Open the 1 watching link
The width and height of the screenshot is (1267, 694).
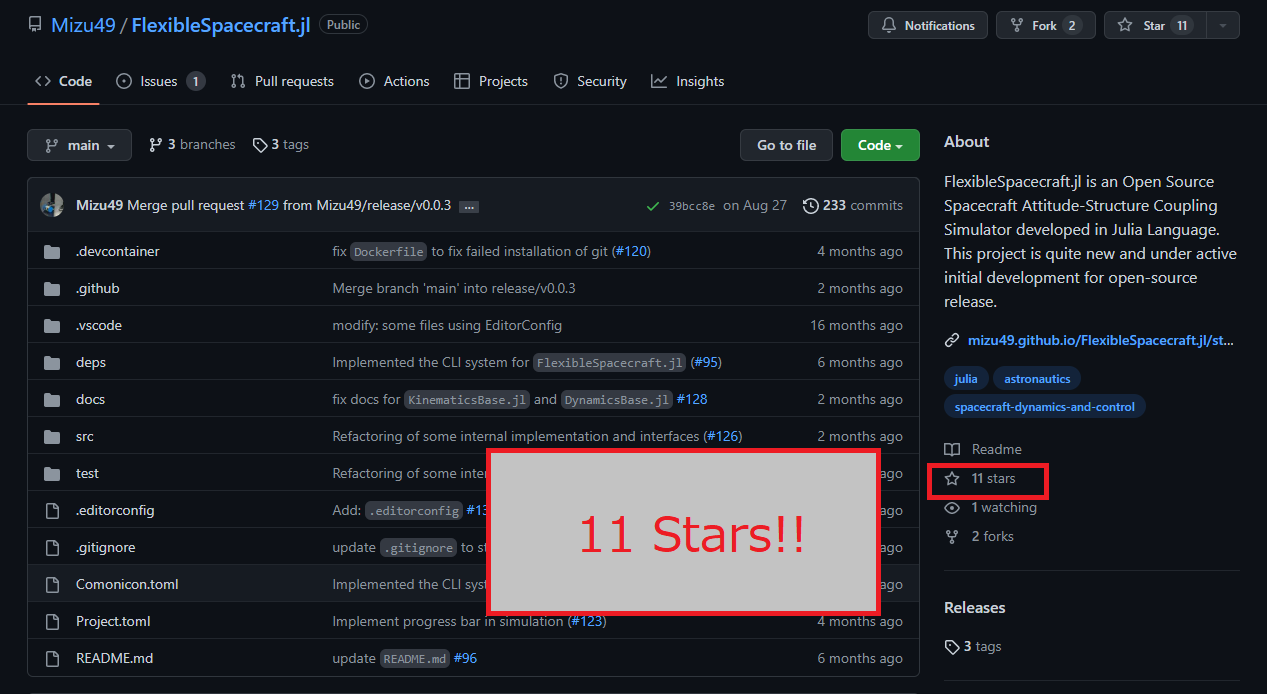991,507
